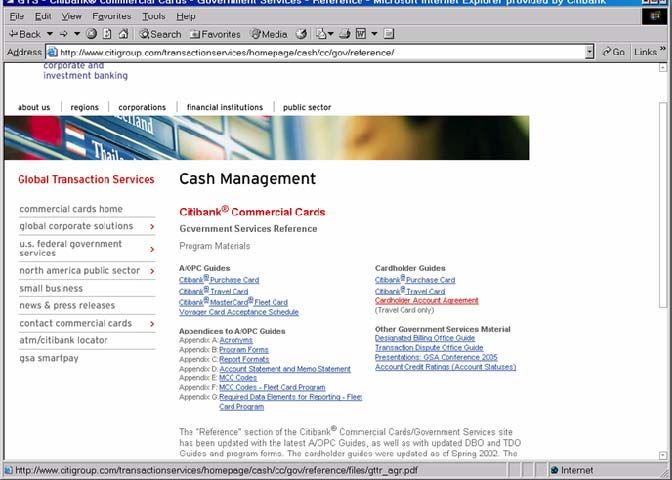The width and height of the screenshot is (672, 480).
Task: Open A/OPC Guides Citibank Purchase Card link
Action: [x=219, y=279]
